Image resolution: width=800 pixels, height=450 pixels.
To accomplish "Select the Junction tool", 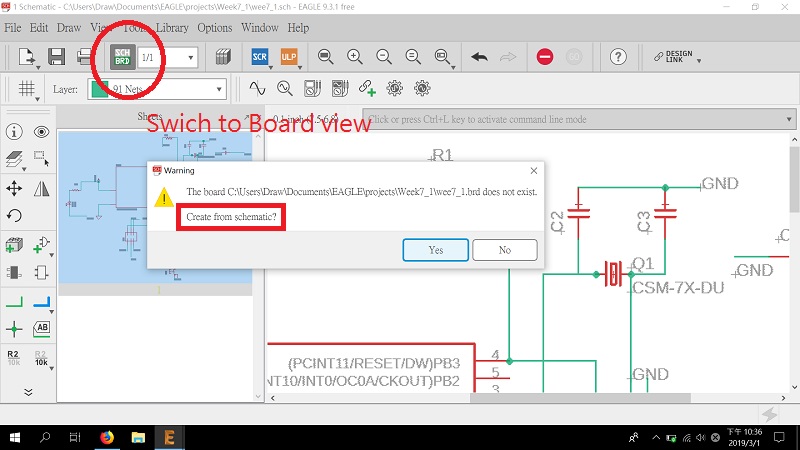I will pos(14,329).
